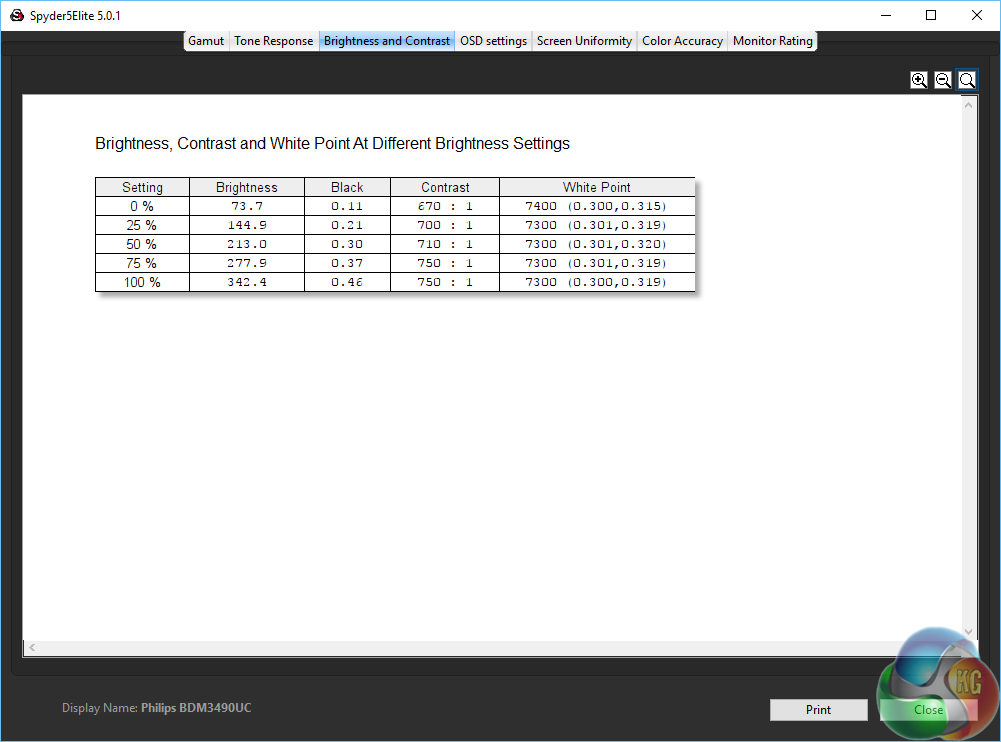Open the OSD settings tab

(493, 41)
